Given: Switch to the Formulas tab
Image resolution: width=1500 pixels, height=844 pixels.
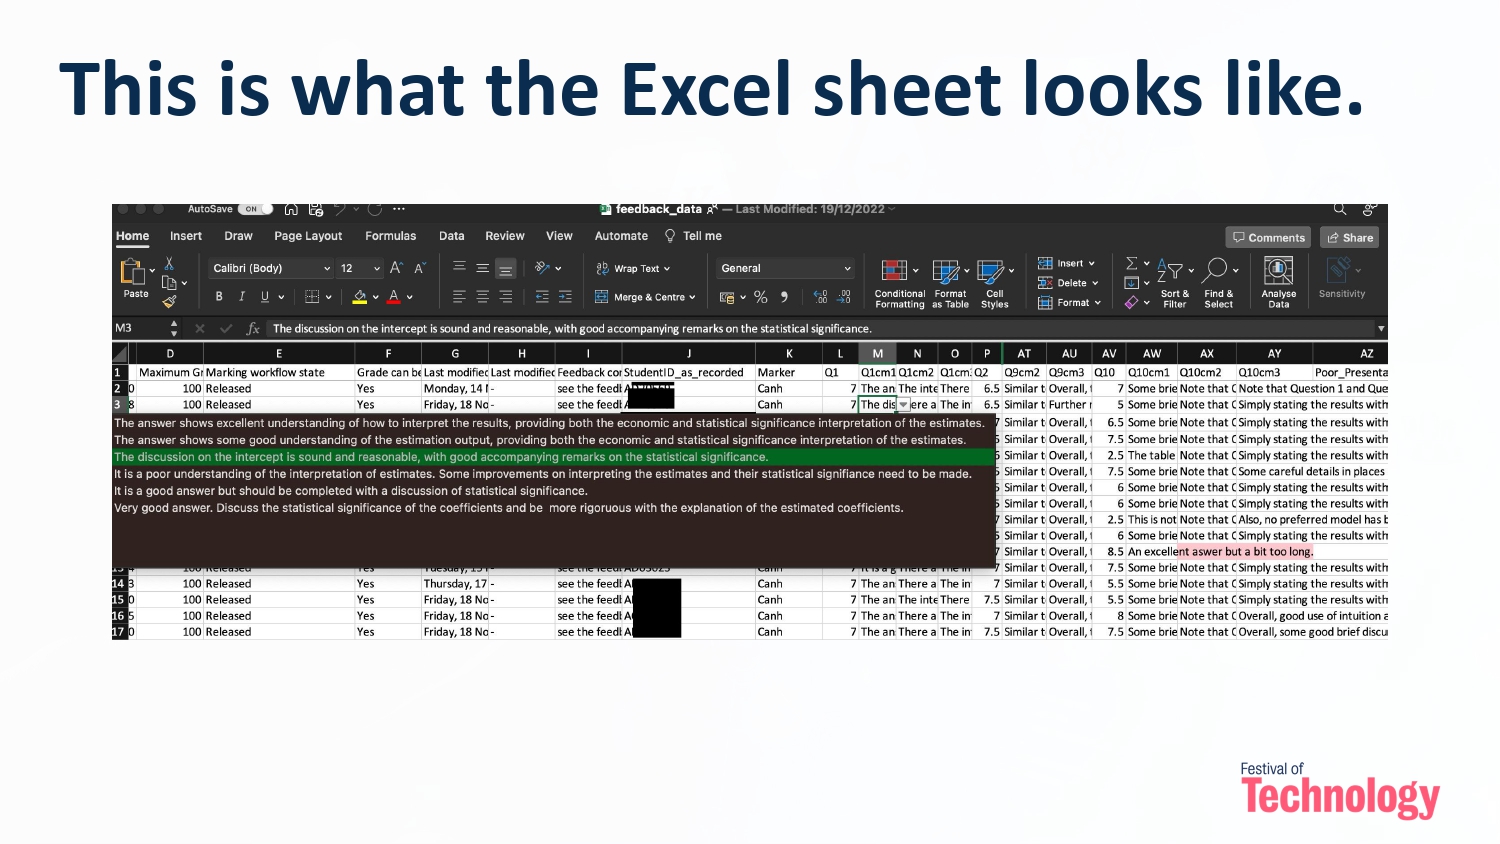Looking at the screenshot, I should click(x=390, y=236).
